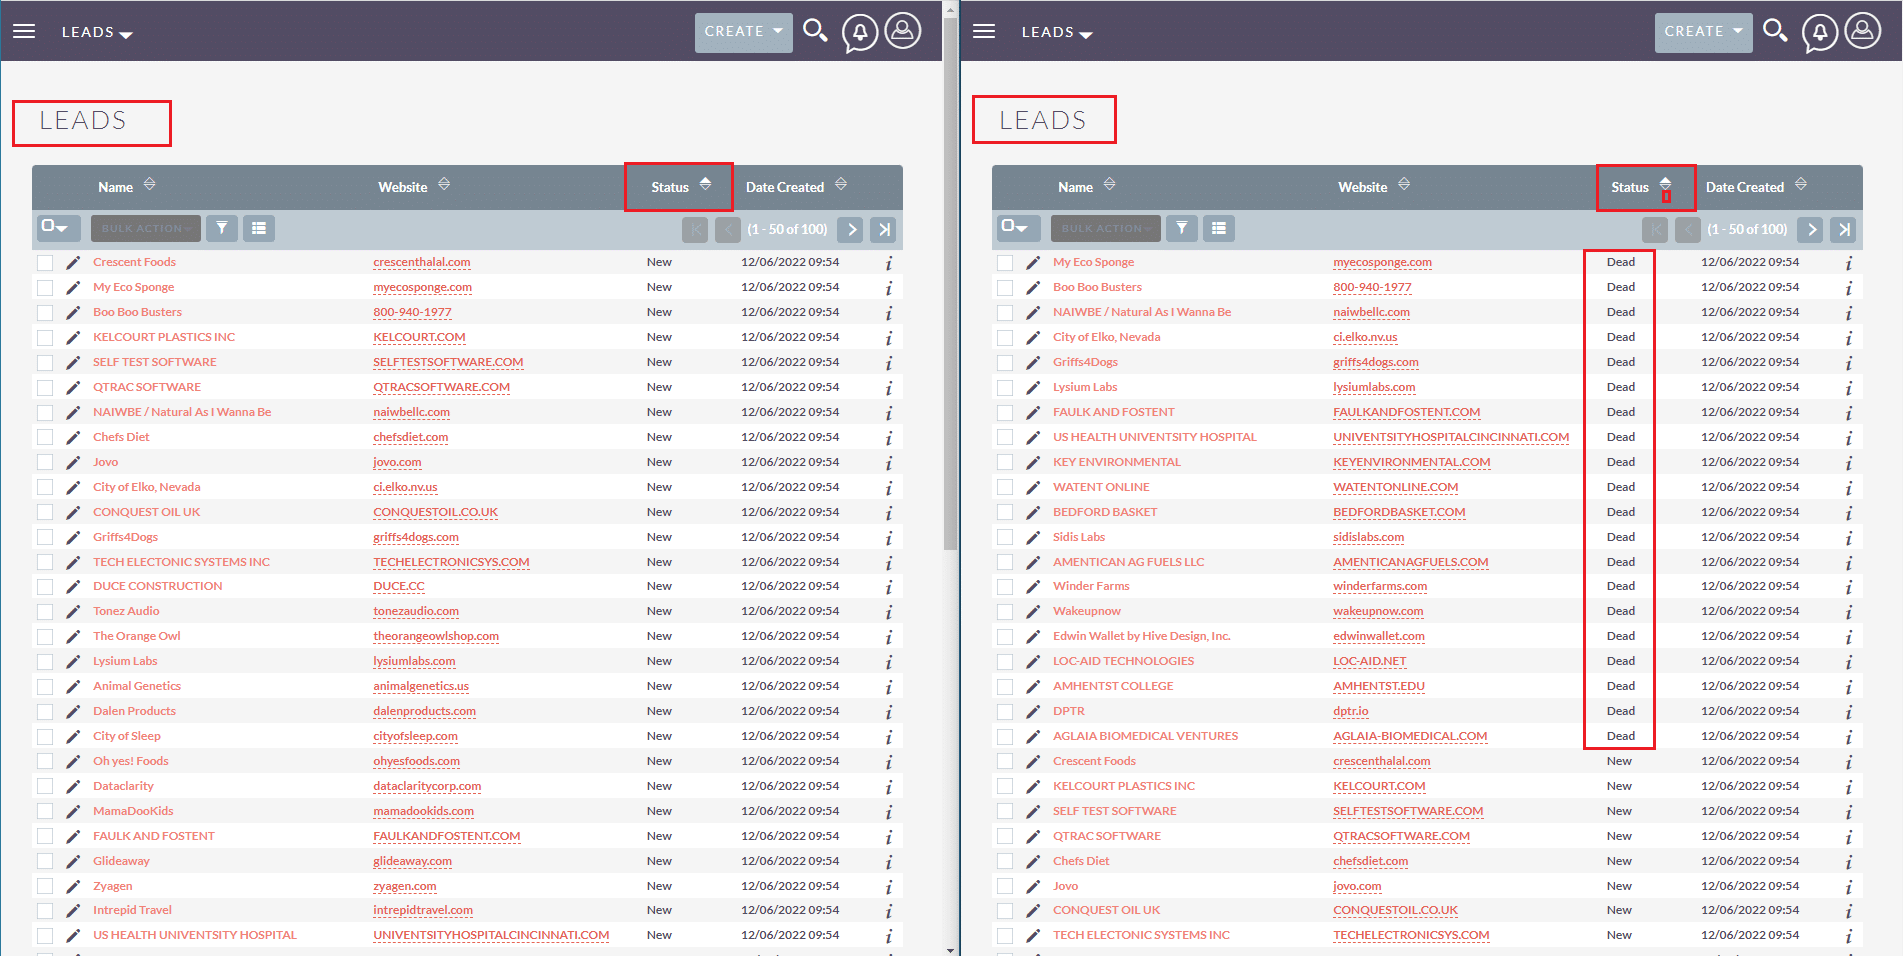Open Boo Boo Busters lead in right window
1903x956 pixels.
(x=1097, y=287)
